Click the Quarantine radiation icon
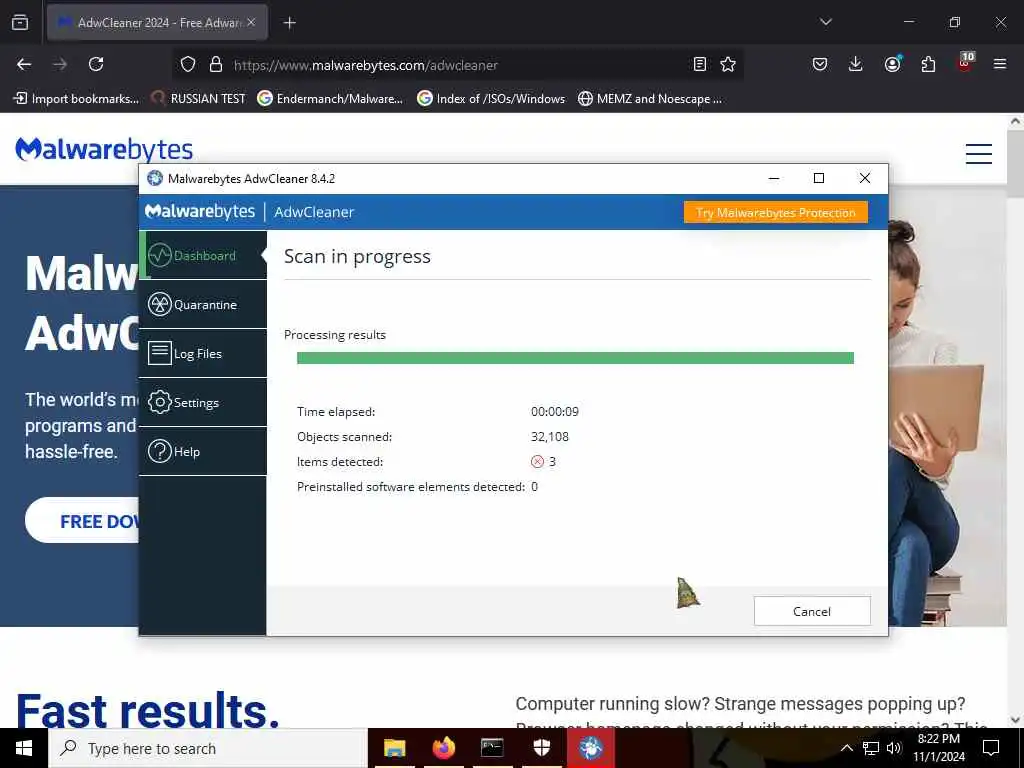Viewport: 1024px width, 768px height. (159, 304)
